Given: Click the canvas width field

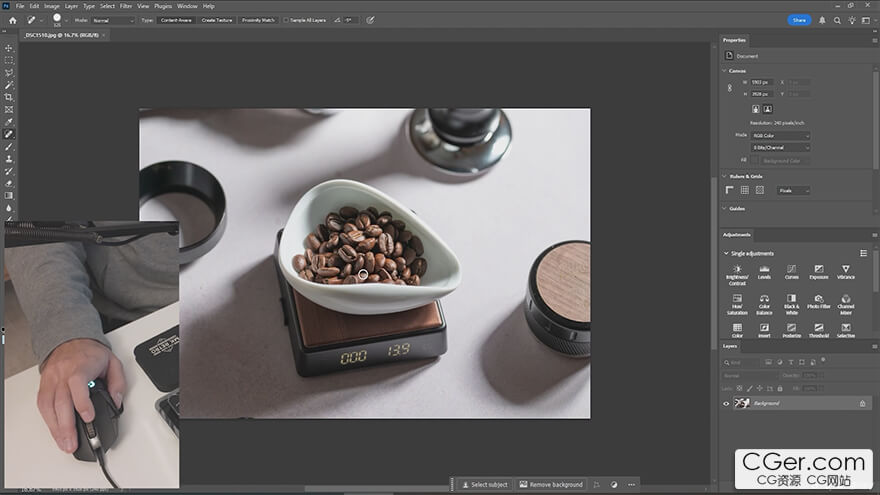Looking at the screenshot, I should pyautogui.click(x=762, y=82).
